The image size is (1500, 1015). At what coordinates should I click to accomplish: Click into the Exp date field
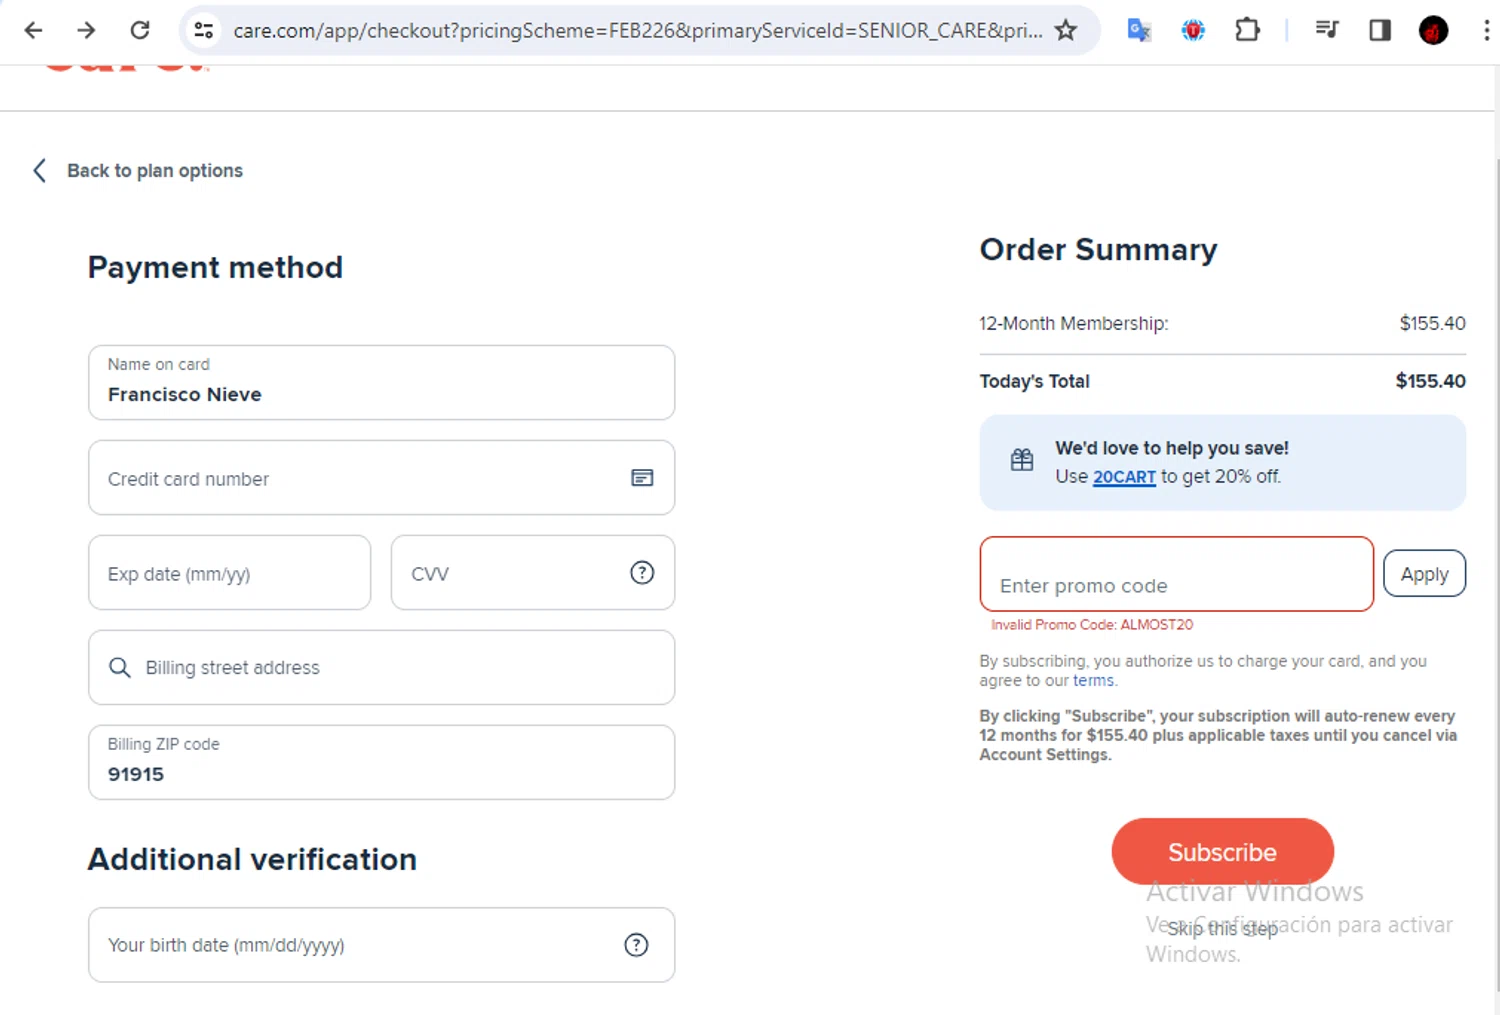coord(229,574)
